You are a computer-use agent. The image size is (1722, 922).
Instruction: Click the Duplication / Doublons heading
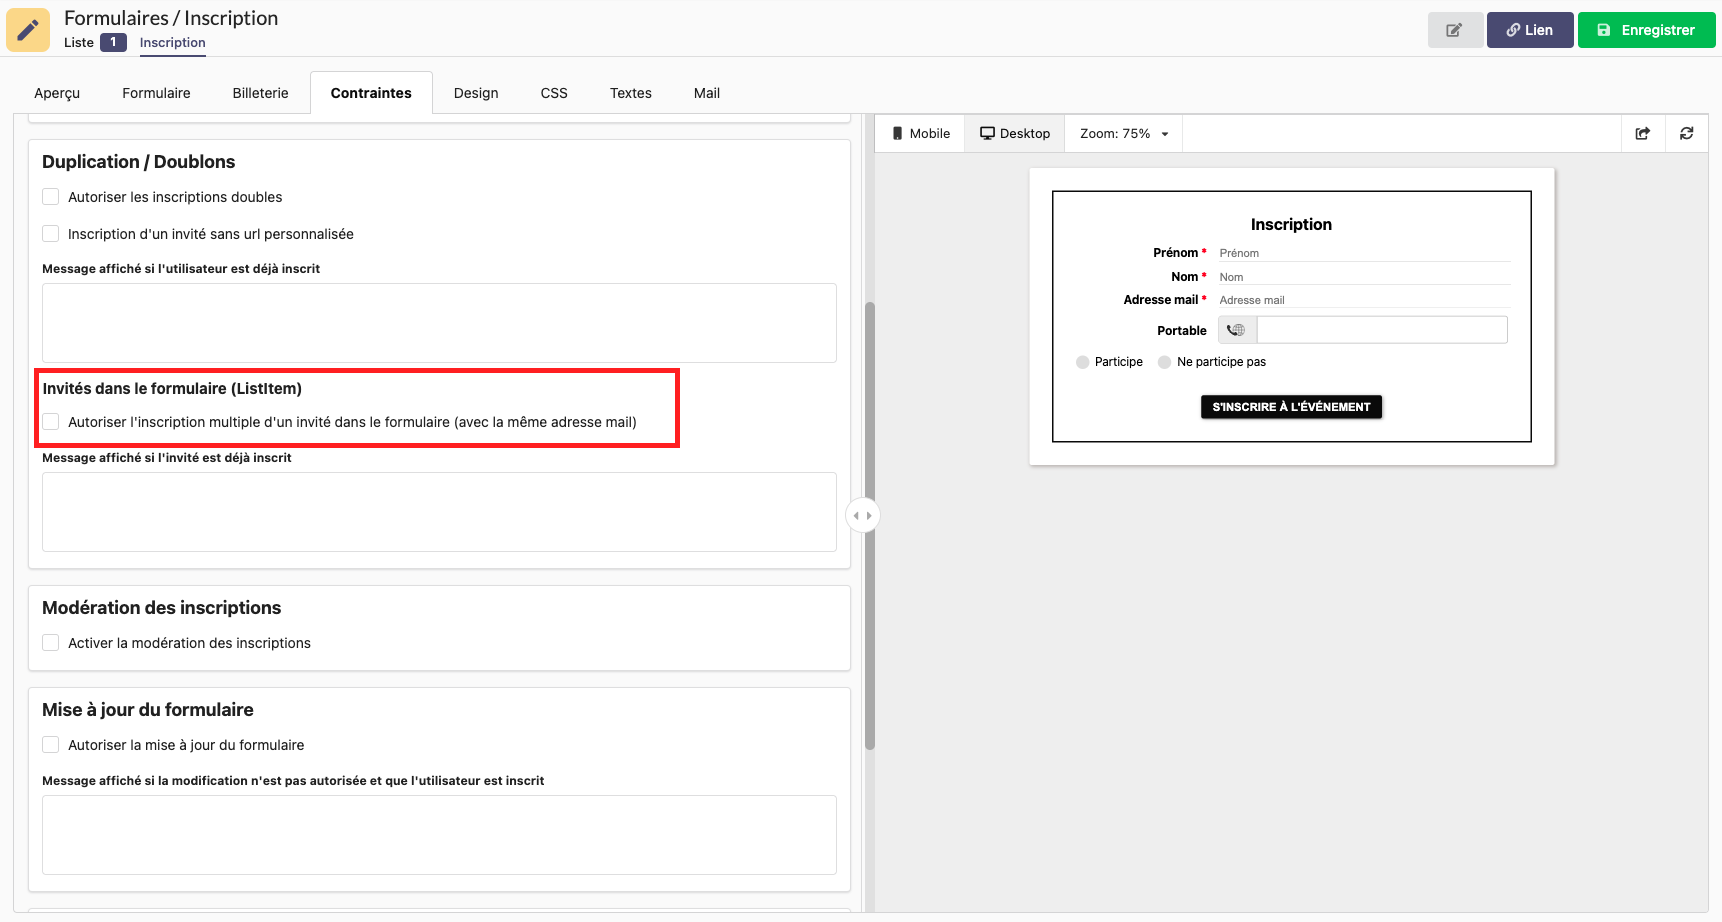tap(139, 162)
